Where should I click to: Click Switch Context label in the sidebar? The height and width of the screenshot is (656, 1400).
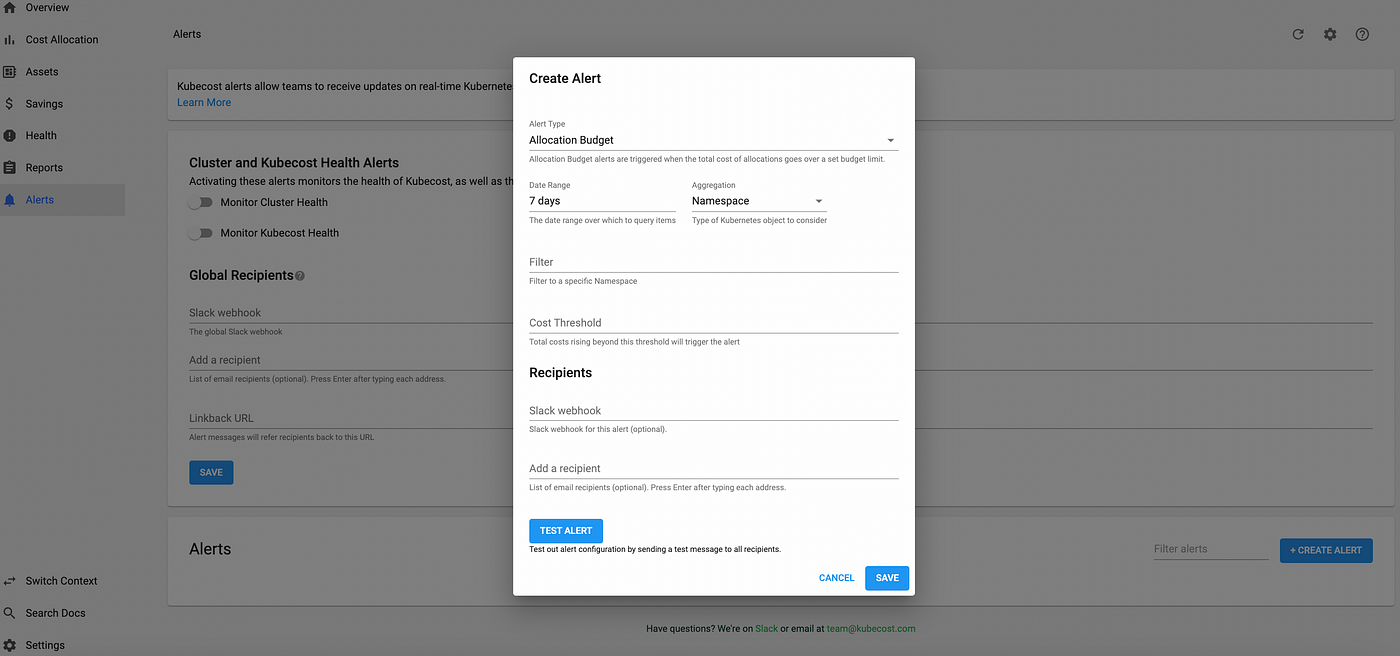pyautogui.click(x=61, y=581)
